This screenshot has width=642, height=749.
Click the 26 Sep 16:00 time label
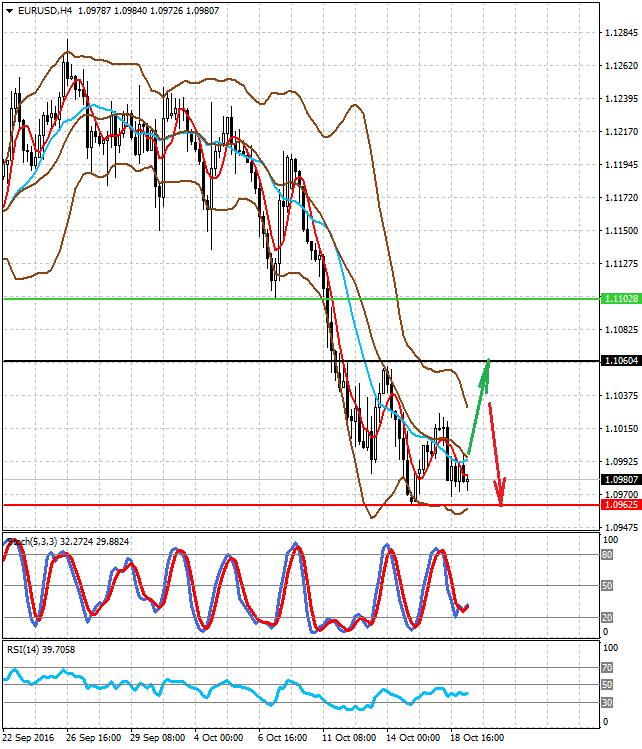coord(94,738)
